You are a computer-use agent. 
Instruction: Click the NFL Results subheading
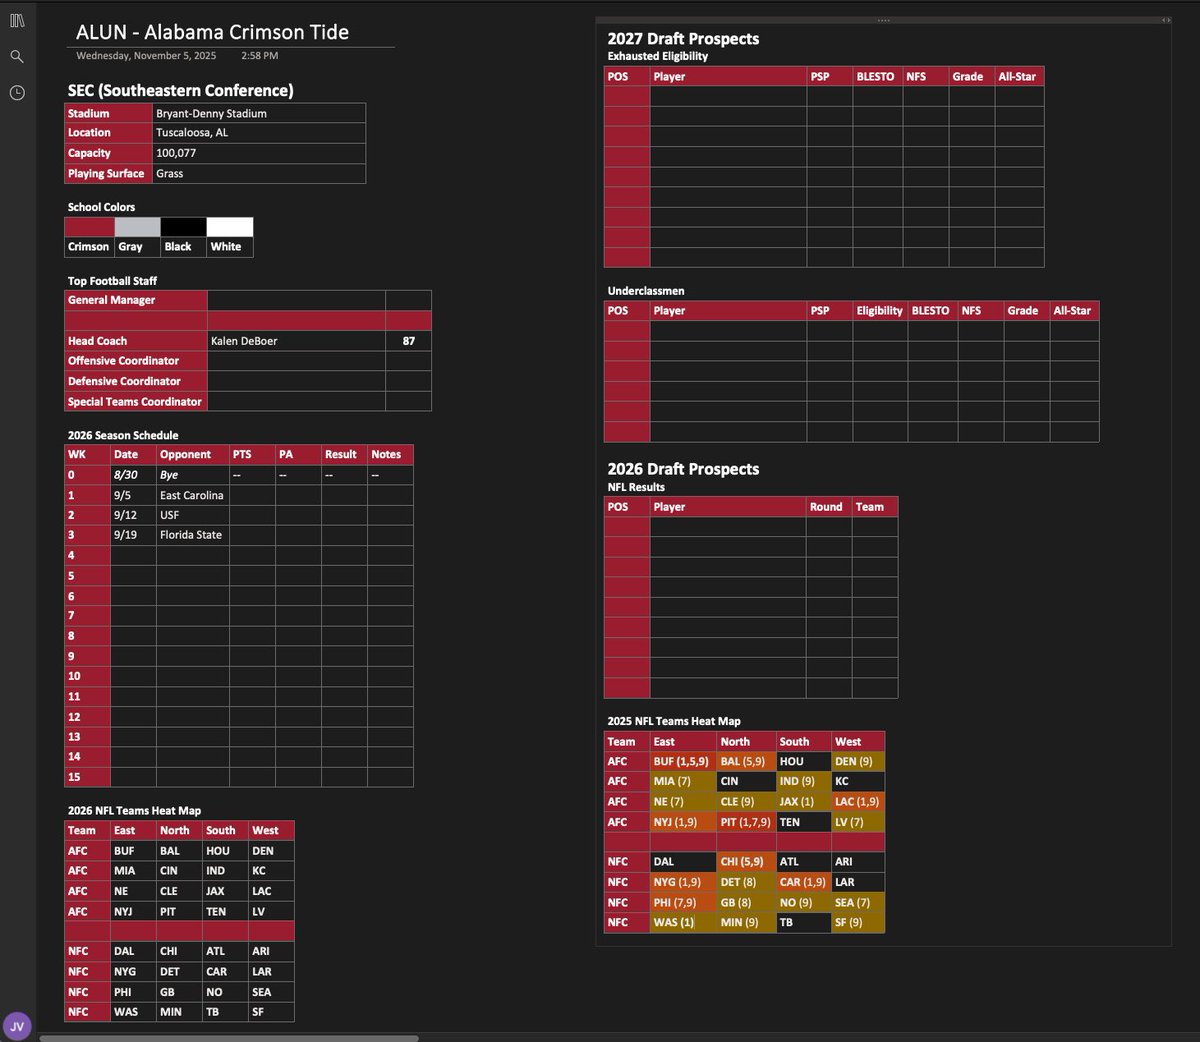pos(636,487)
